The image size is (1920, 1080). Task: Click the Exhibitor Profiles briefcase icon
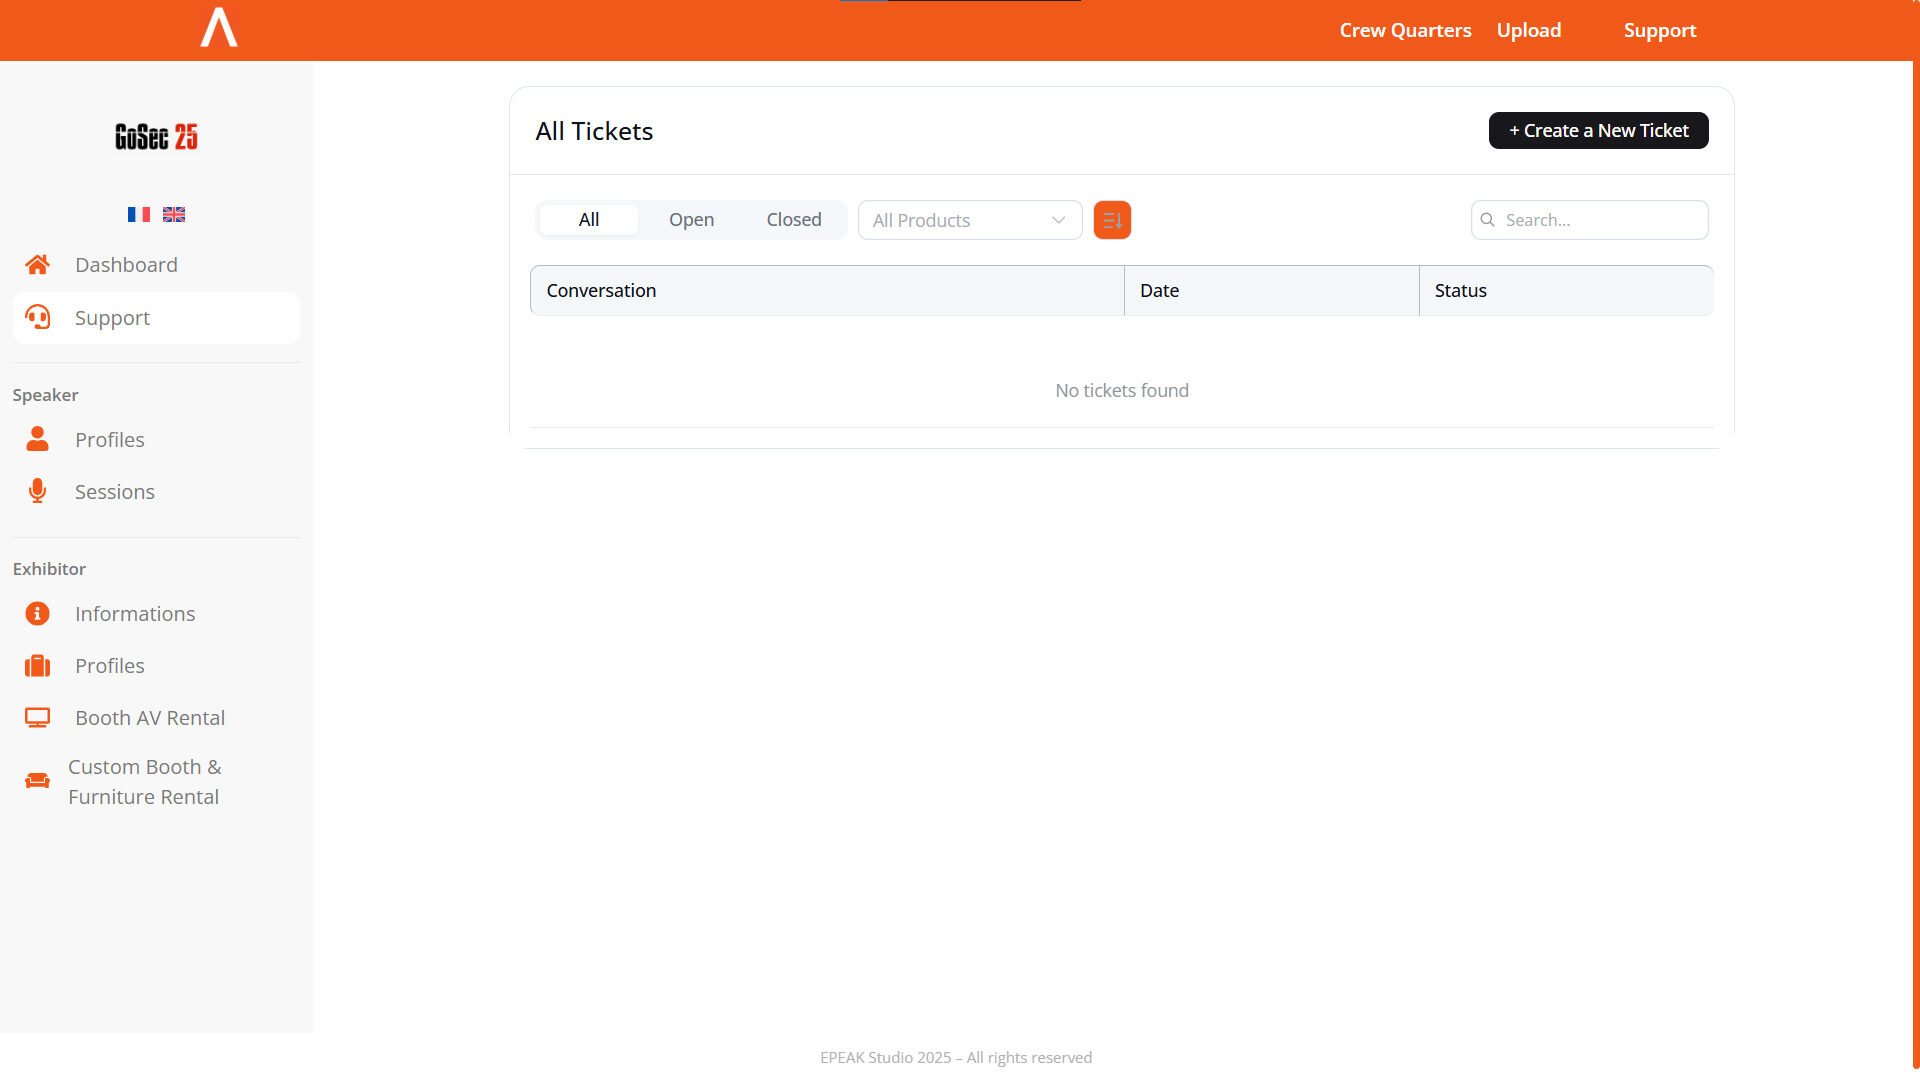point(37,666)
